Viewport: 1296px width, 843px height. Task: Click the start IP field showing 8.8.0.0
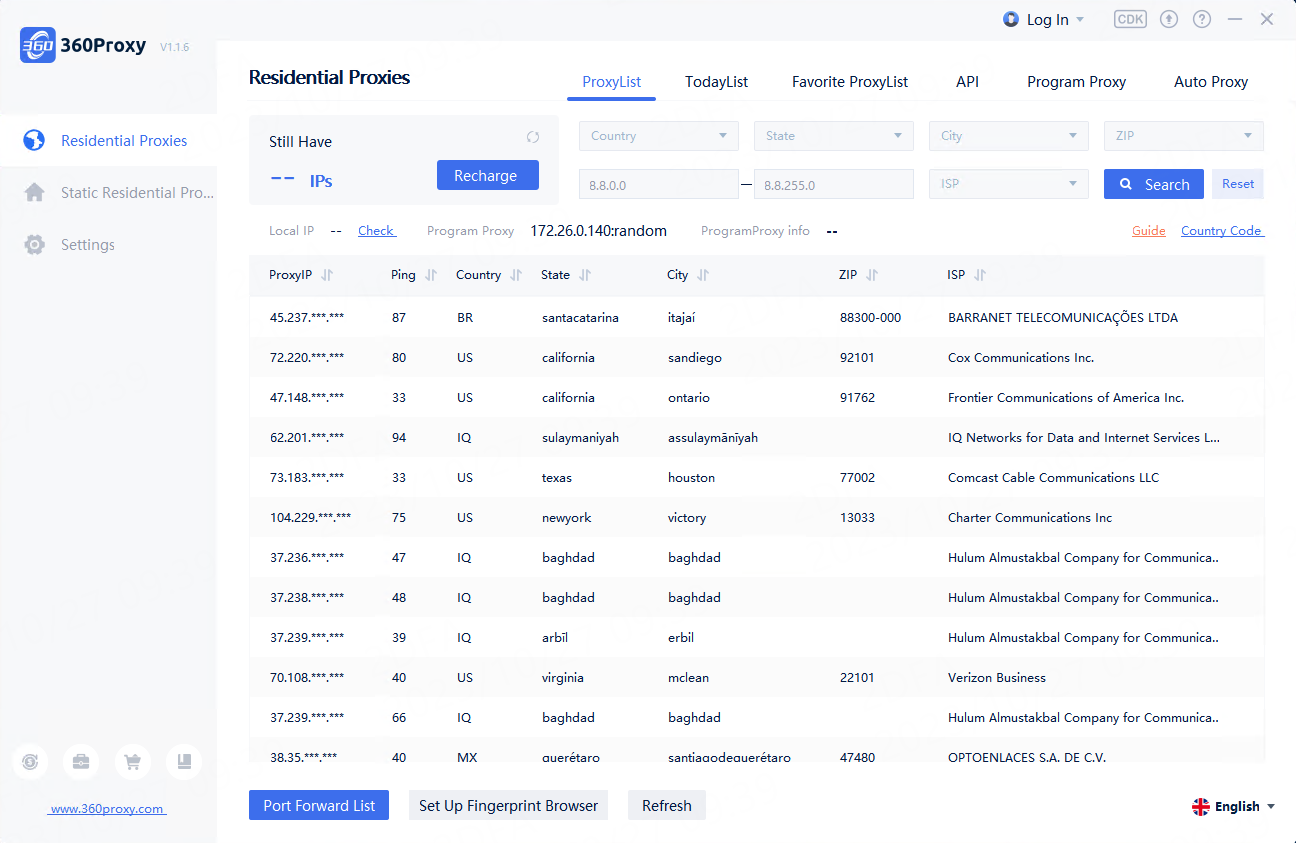659,184
